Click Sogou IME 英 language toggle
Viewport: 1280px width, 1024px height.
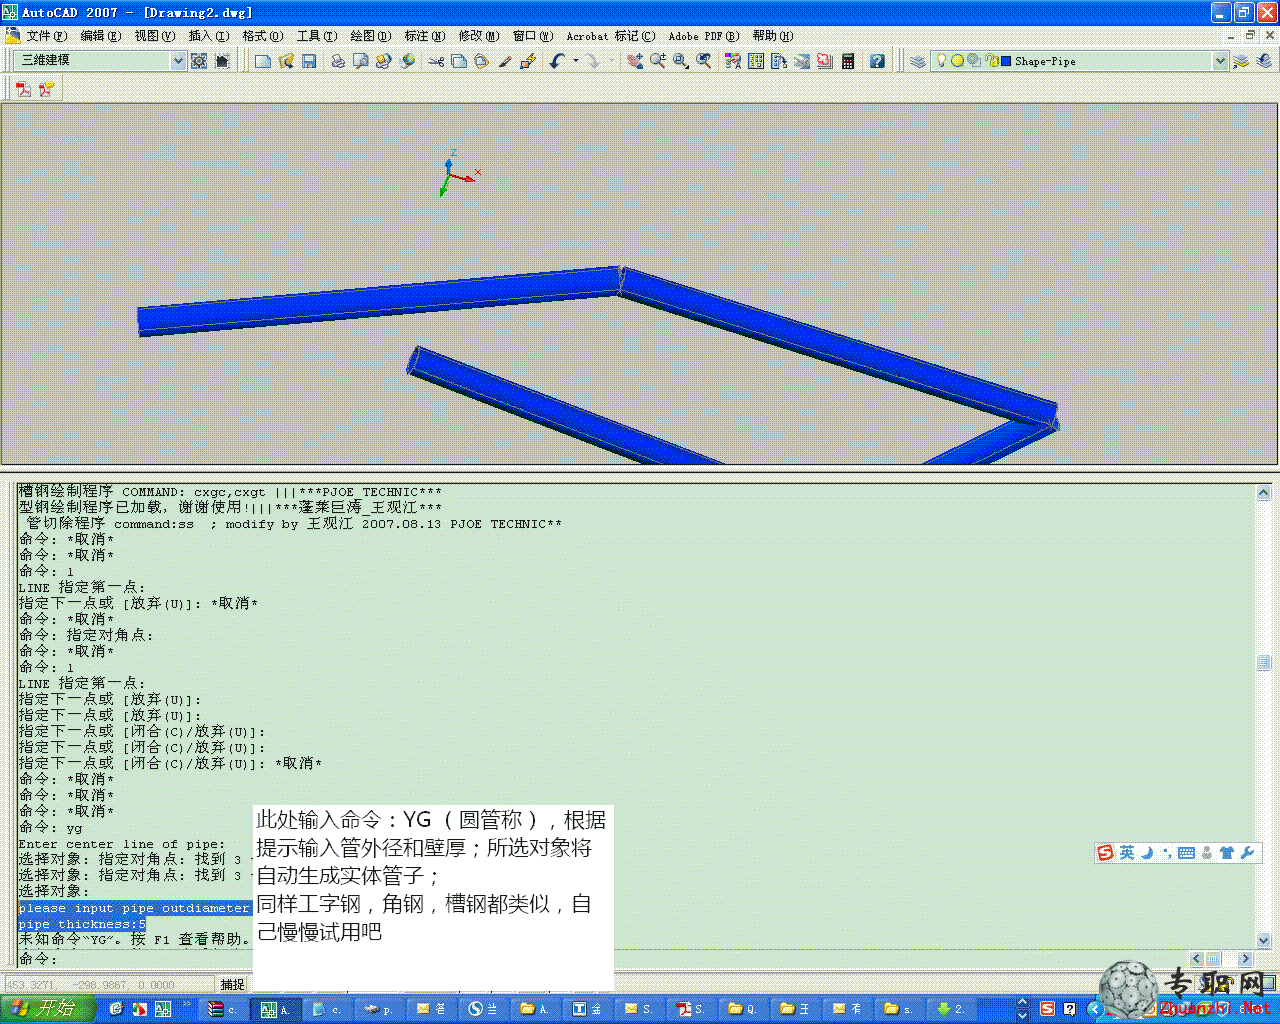tap(1127, 852)
